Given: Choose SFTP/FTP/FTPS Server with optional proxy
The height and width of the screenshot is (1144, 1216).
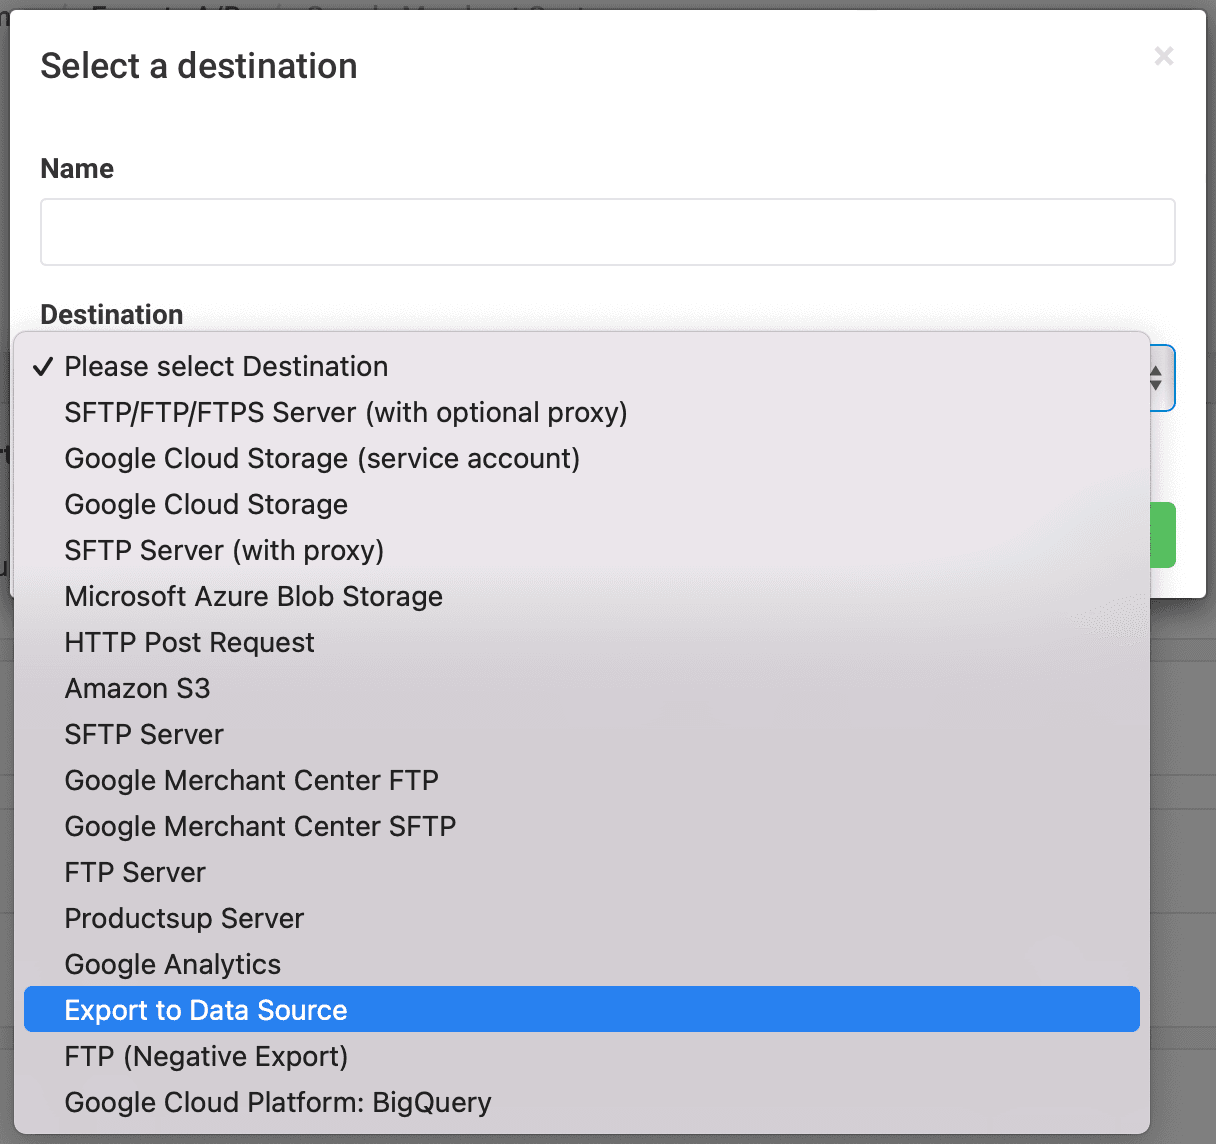Looking at the screenshot, I should [345, 413].
